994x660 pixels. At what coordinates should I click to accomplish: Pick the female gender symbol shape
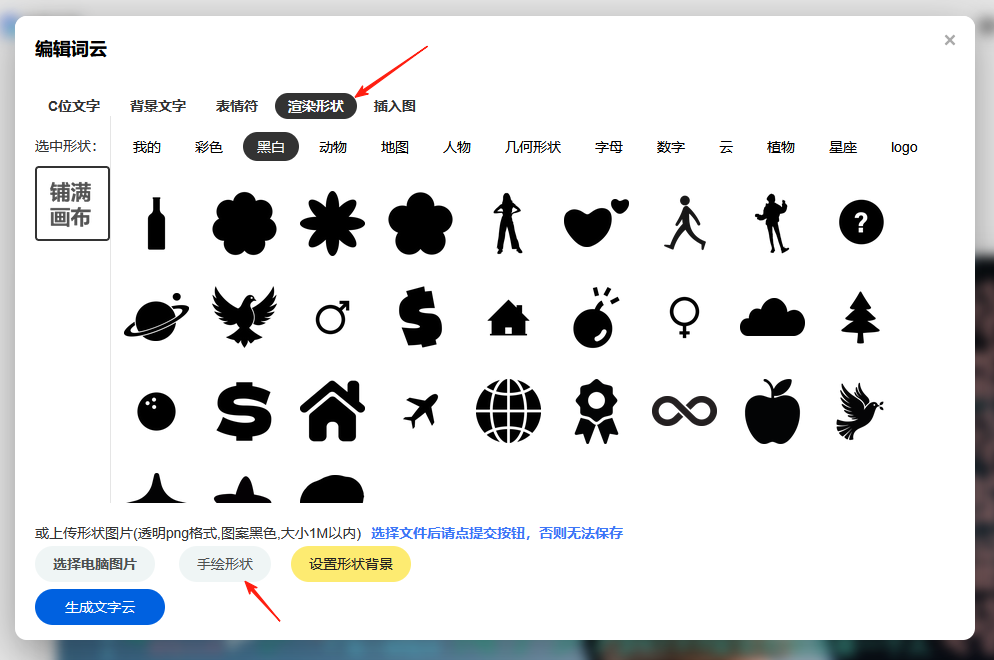pos(684,317)
